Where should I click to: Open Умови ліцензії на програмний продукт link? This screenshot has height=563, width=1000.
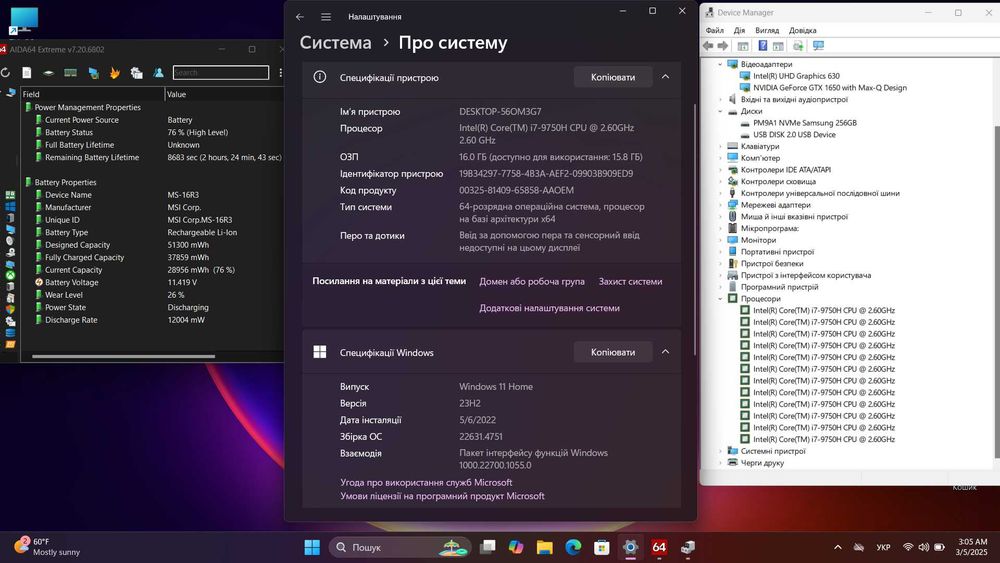[x=442, y=496]
